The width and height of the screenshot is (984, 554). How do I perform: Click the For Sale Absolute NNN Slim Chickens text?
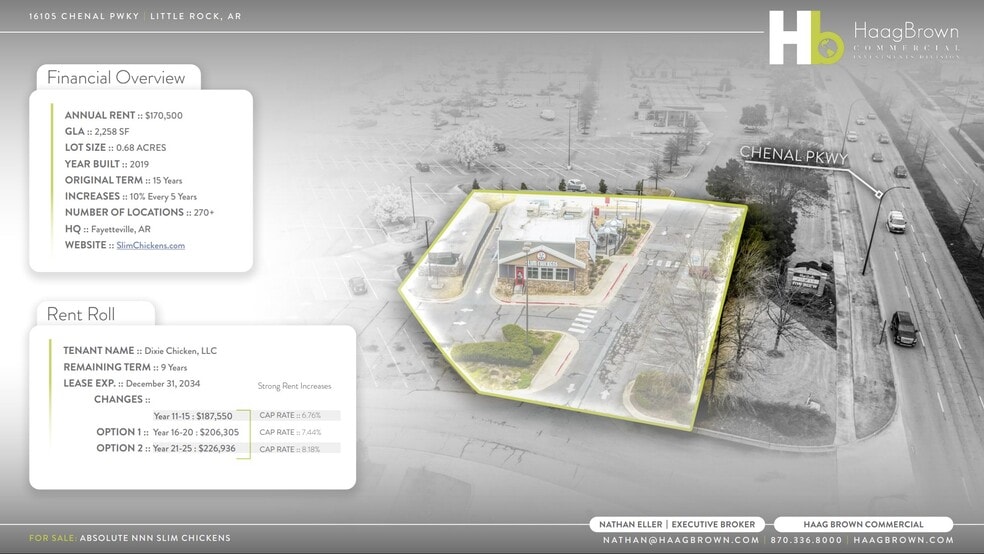pos(130,538)
